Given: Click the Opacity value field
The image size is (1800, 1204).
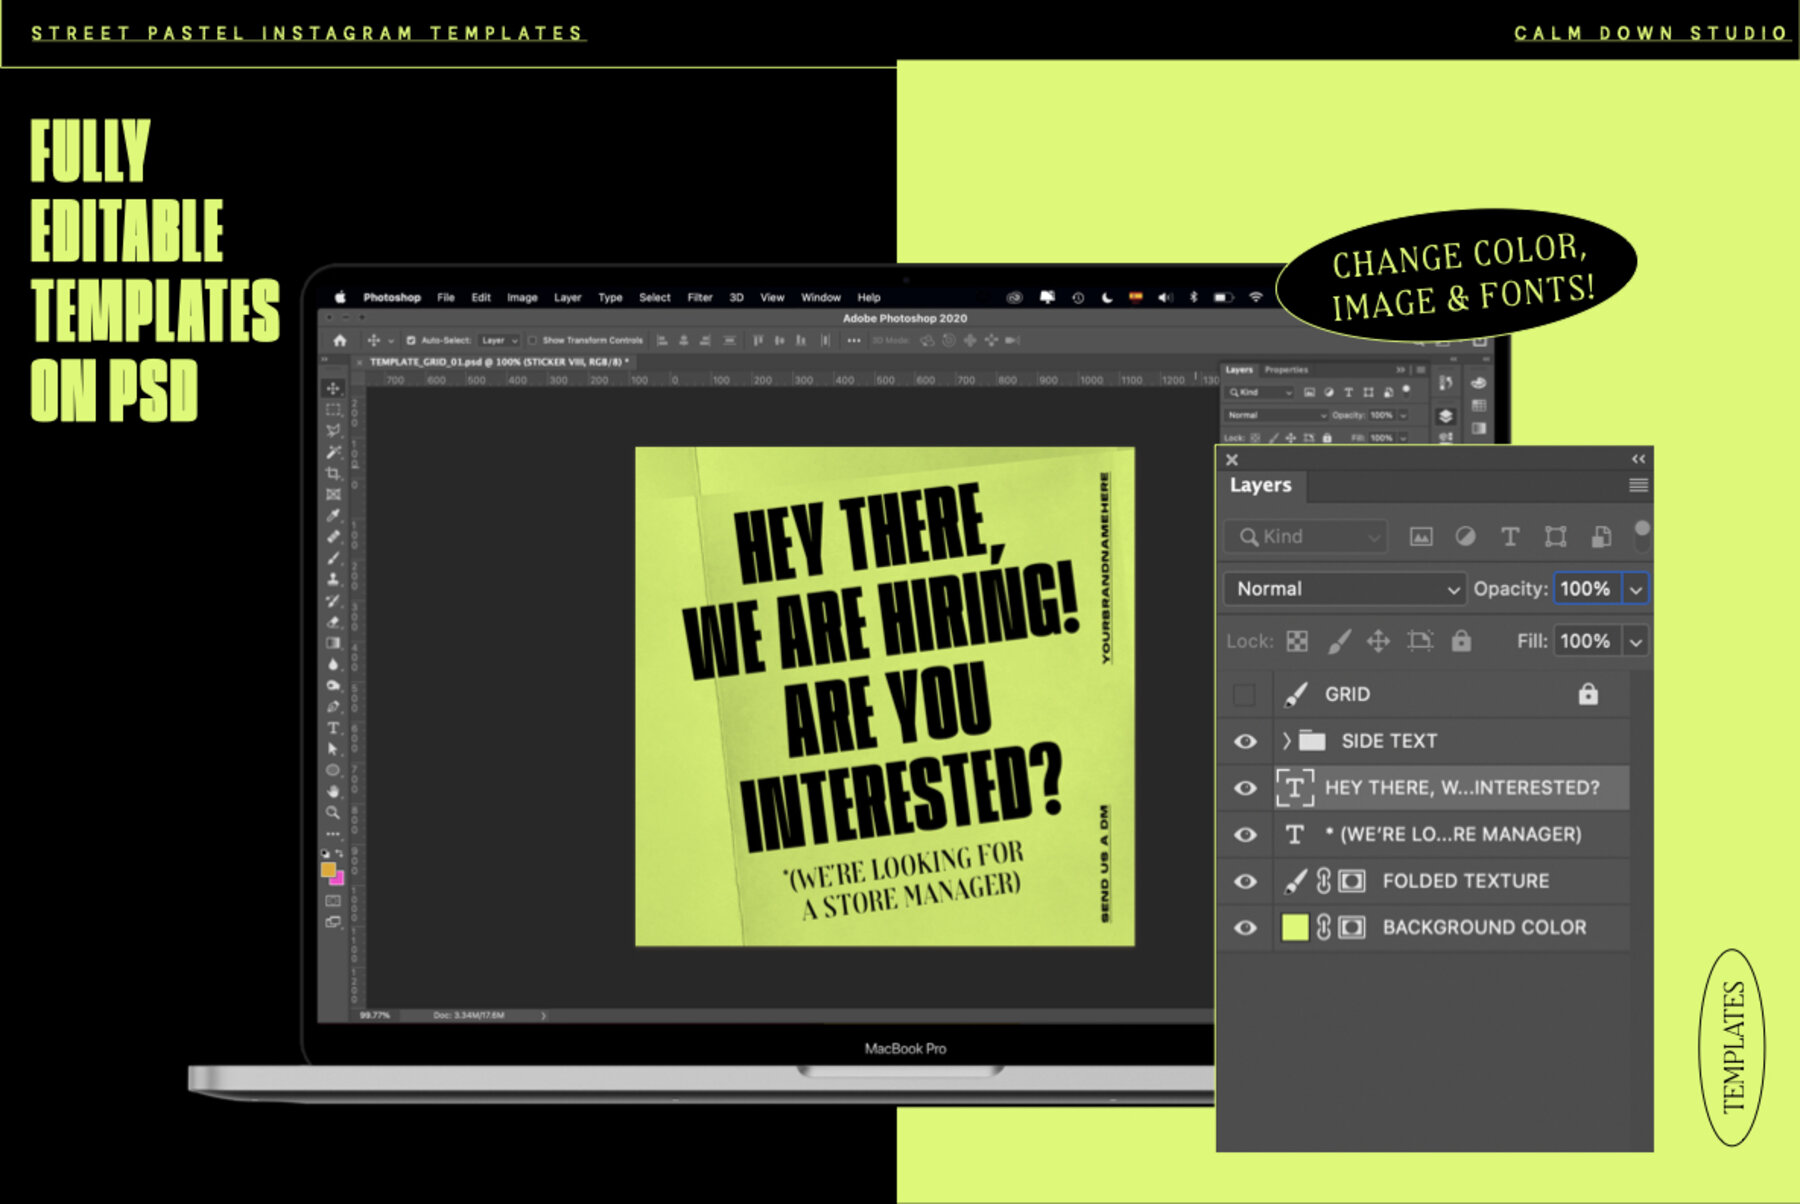Looking at the screenshot, I should (1586, 589).
